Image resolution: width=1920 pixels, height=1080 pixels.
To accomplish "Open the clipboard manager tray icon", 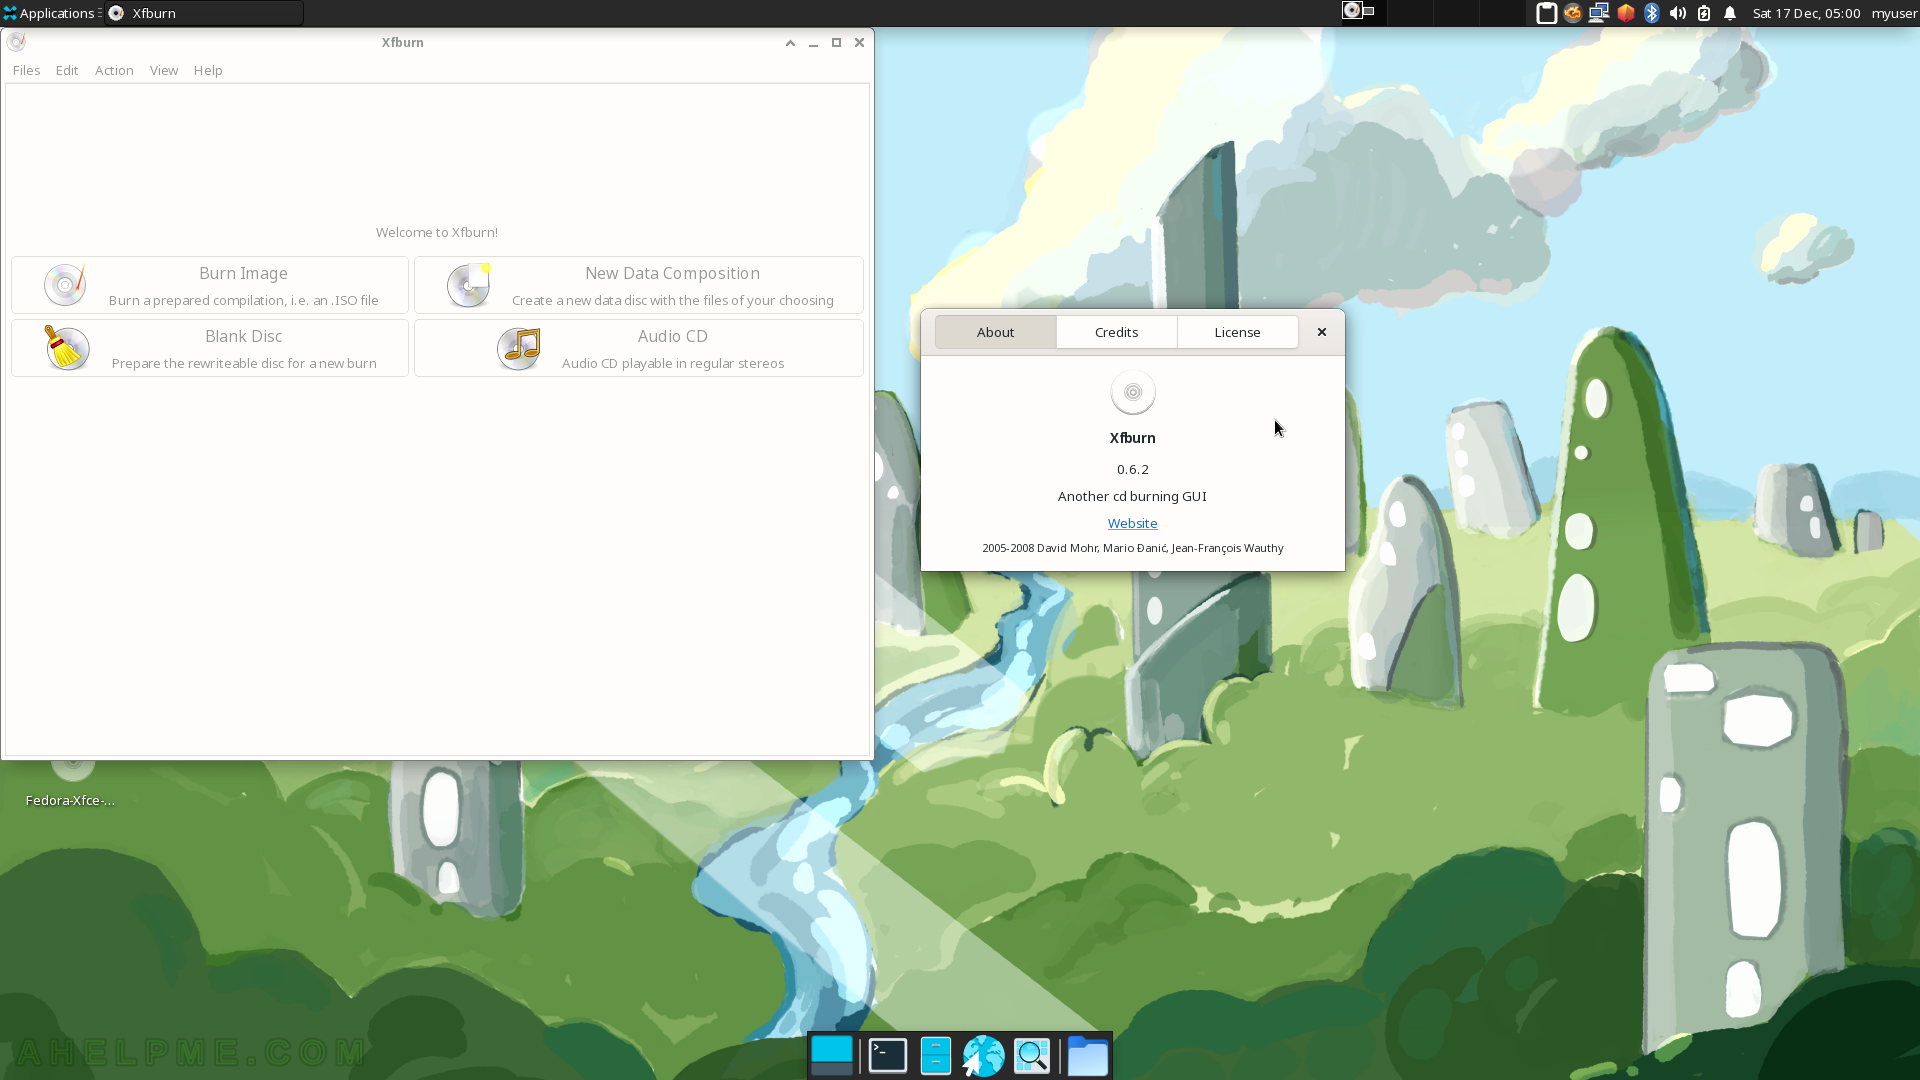I will pos(1546,13).
